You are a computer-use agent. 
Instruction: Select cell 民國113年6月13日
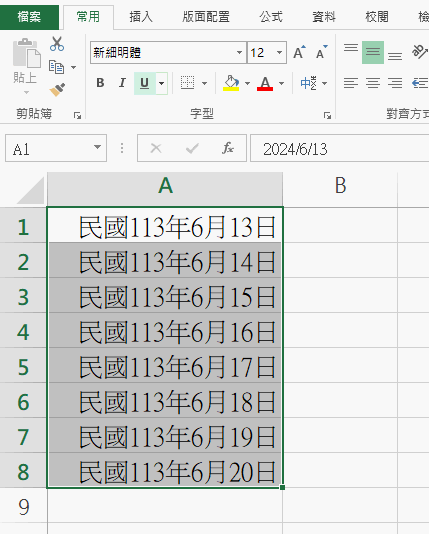click(x=165, y=225)
